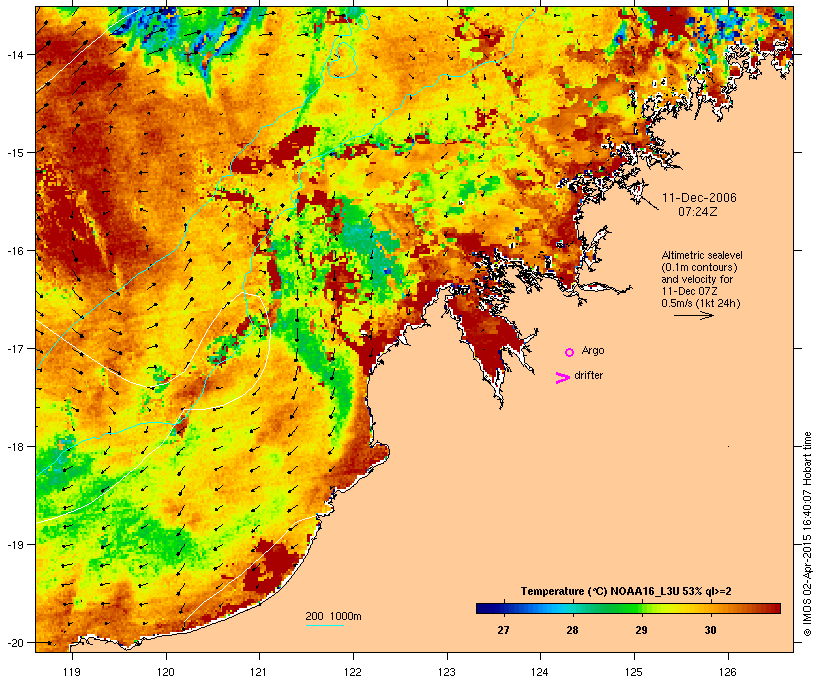Click latitude axis label '-20'
Image resolution: width=820 pixels, height=680 pixels.
(14, 642)
